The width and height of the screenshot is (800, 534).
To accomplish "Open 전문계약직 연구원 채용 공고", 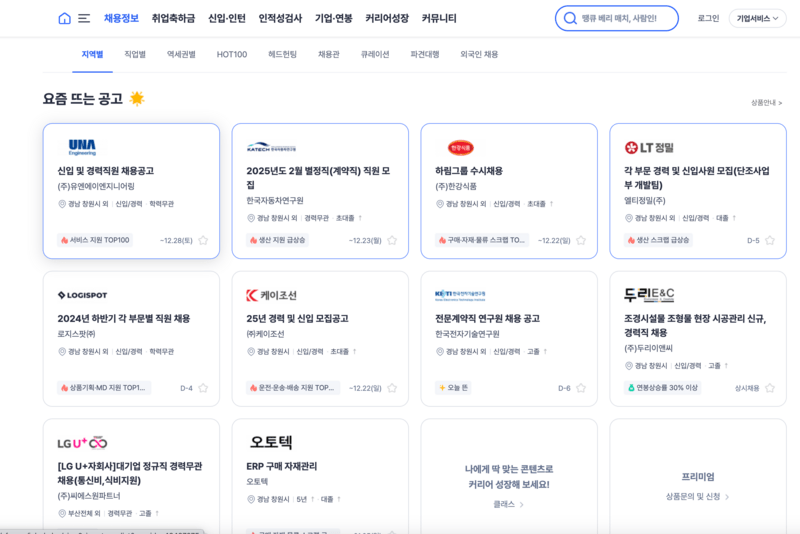I will click(487, 319).
